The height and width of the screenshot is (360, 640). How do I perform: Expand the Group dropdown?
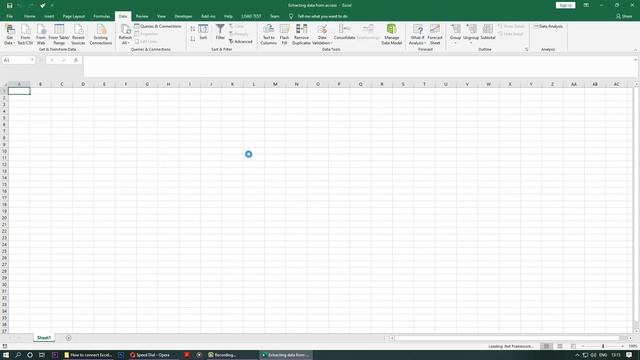[455, 43]
